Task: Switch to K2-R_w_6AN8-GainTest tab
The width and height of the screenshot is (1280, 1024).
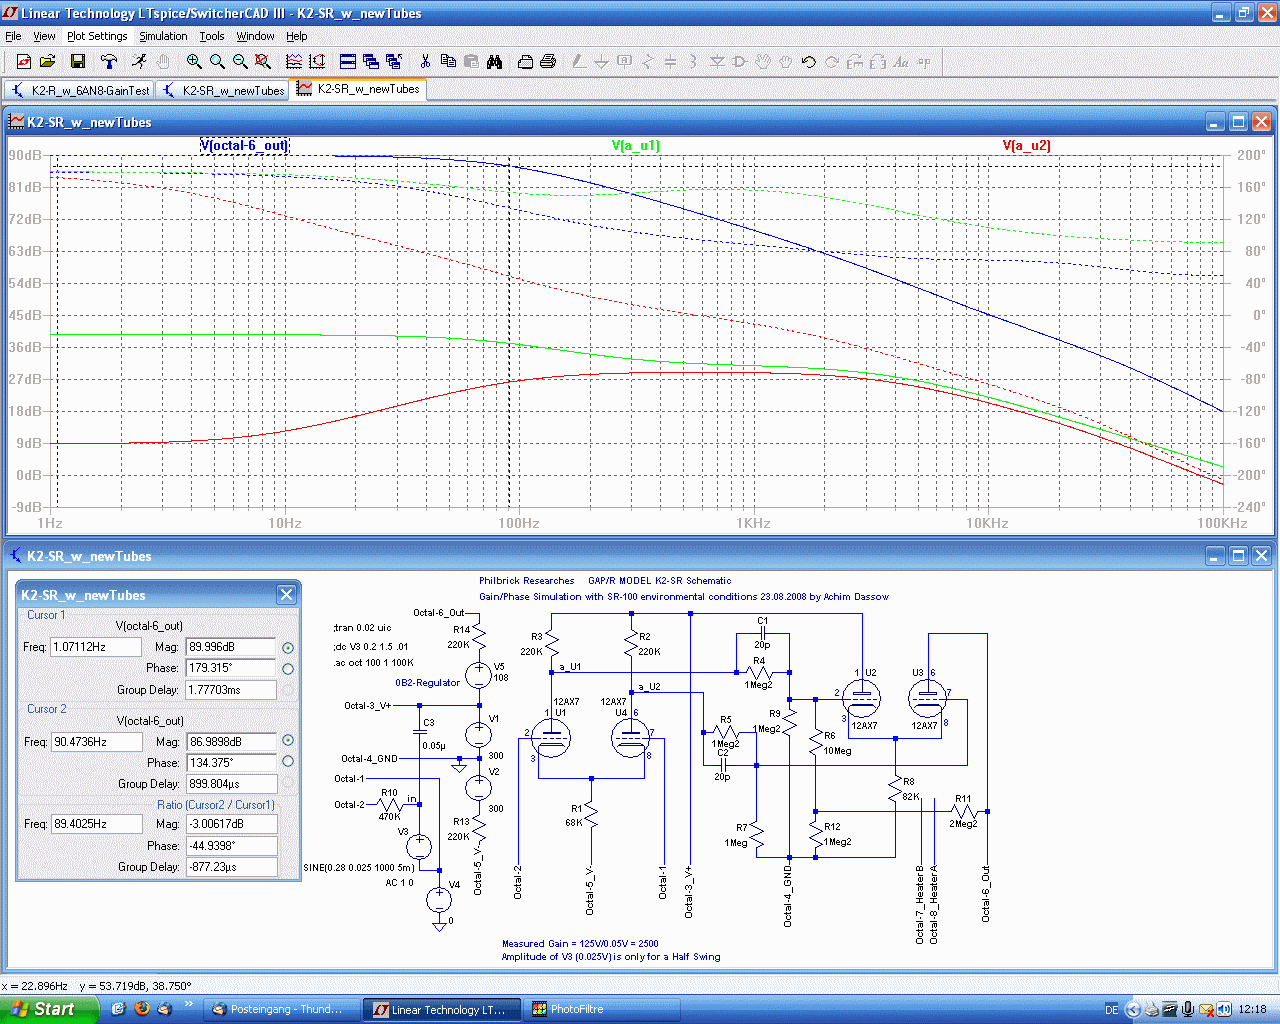Action: (x=80, y=90)
